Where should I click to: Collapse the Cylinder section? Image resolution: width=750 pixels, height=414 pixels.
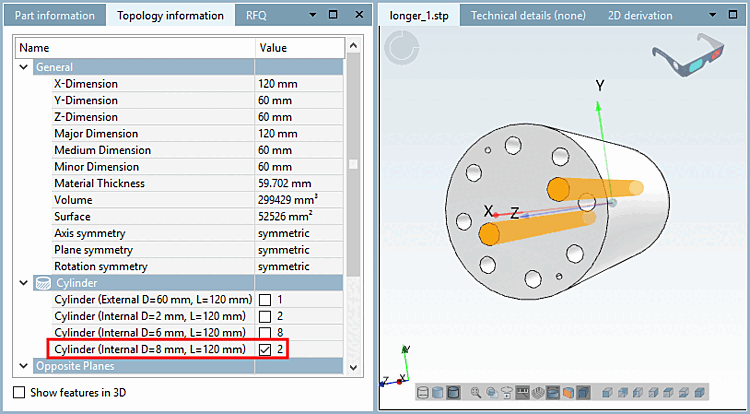23,283
